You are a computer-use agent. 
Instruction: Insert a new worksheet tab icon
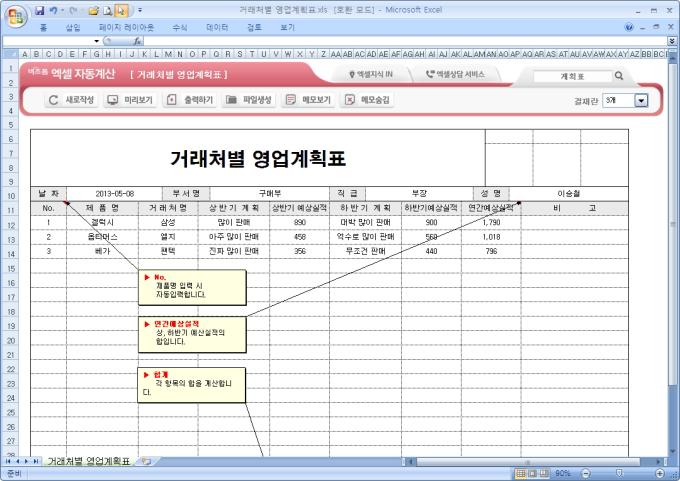tap(146, 461)
